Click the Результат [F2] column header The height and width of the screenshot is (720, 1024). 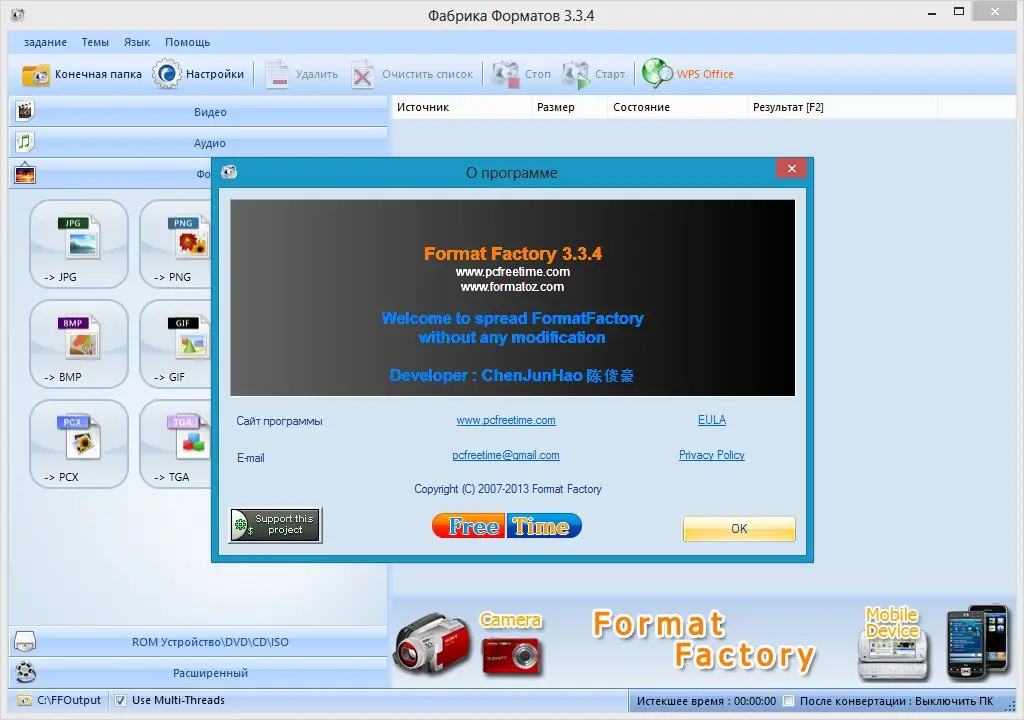[x=842, y=107]
